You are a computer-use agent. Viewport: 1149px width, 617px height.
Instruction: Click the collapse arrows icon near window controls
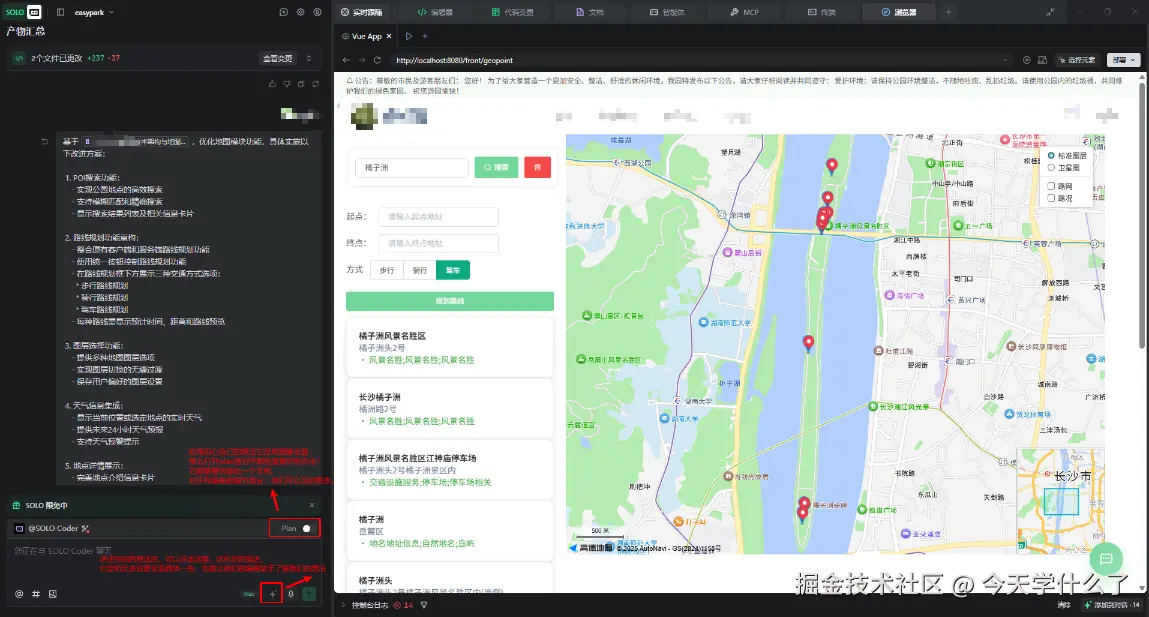coord(1050,12)
